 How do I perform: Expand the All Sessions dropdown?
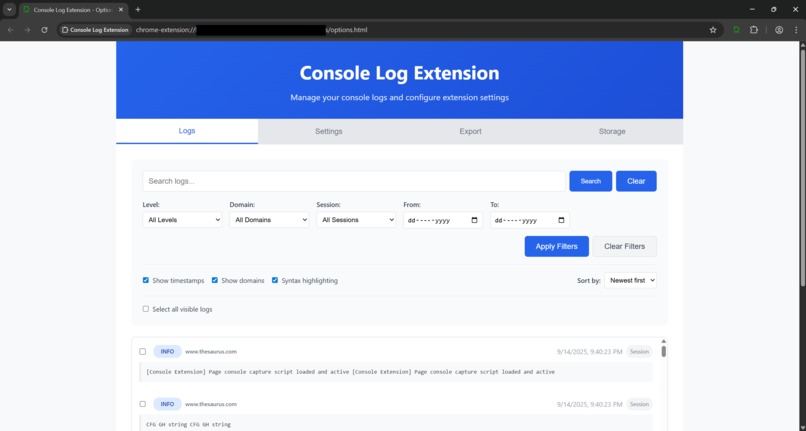tap(356, 220)
